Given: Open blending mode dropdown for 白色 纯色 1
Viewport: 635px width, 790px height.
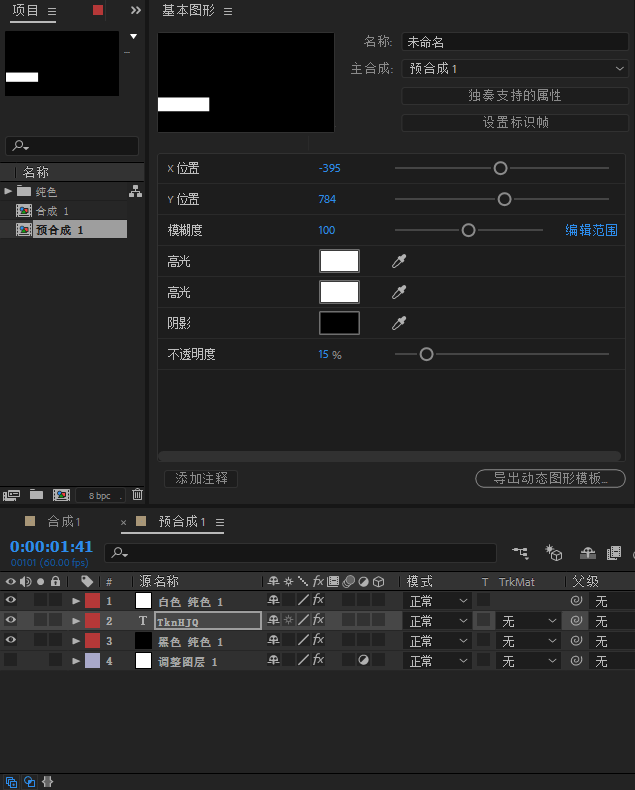Looking at the screenshot, I should pos(437,601).
